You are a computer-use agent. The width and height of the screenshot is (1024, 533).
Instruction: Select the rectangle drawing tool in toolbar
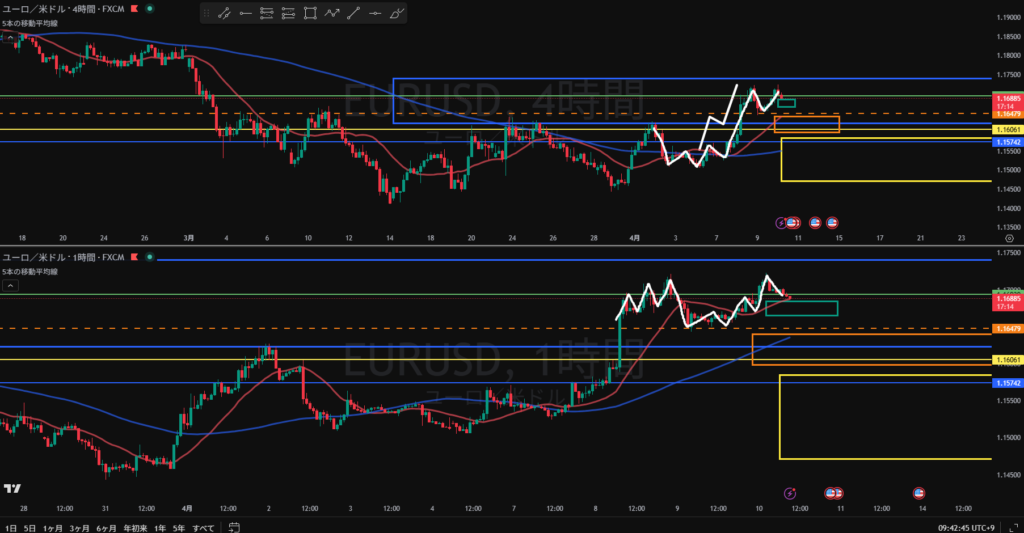coord(311,13)
